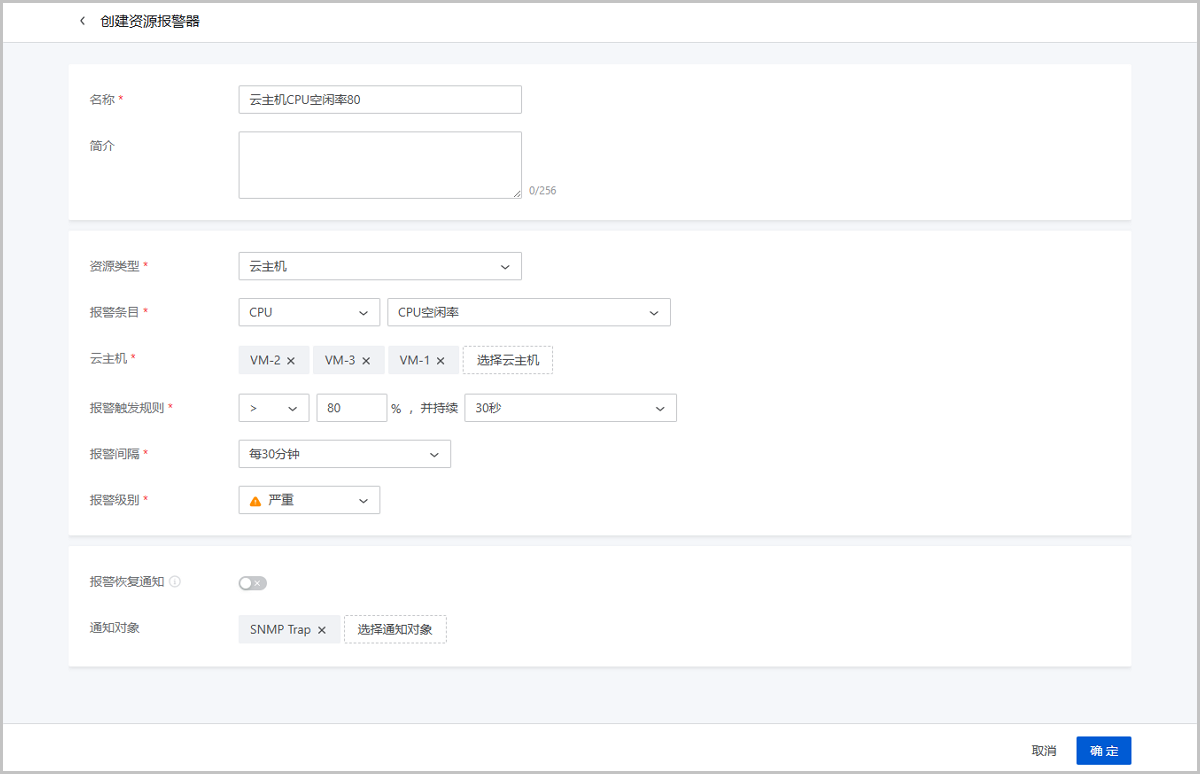Click the 选择通知对象 button
This screenshot has height=774, width=1200.
click(x=395, y=629)
